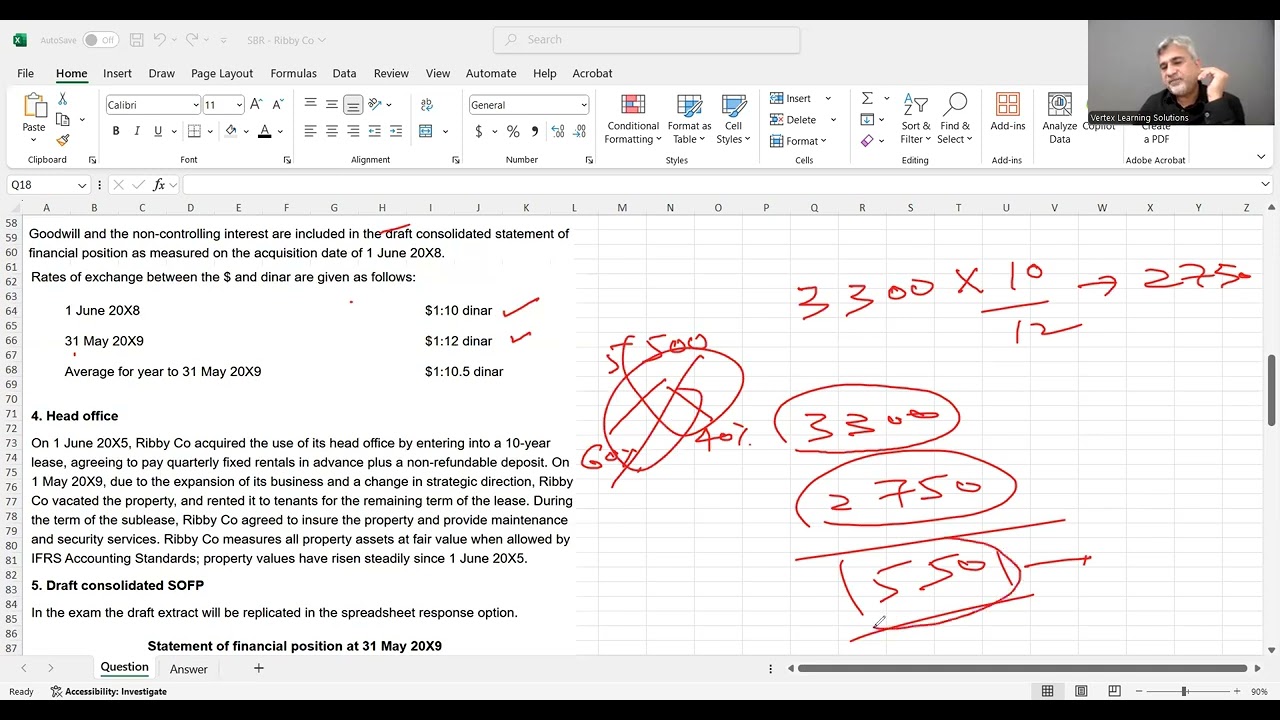The image size is (1280, 720).
Task: Align text right in the cell
Action: point(353,131)
